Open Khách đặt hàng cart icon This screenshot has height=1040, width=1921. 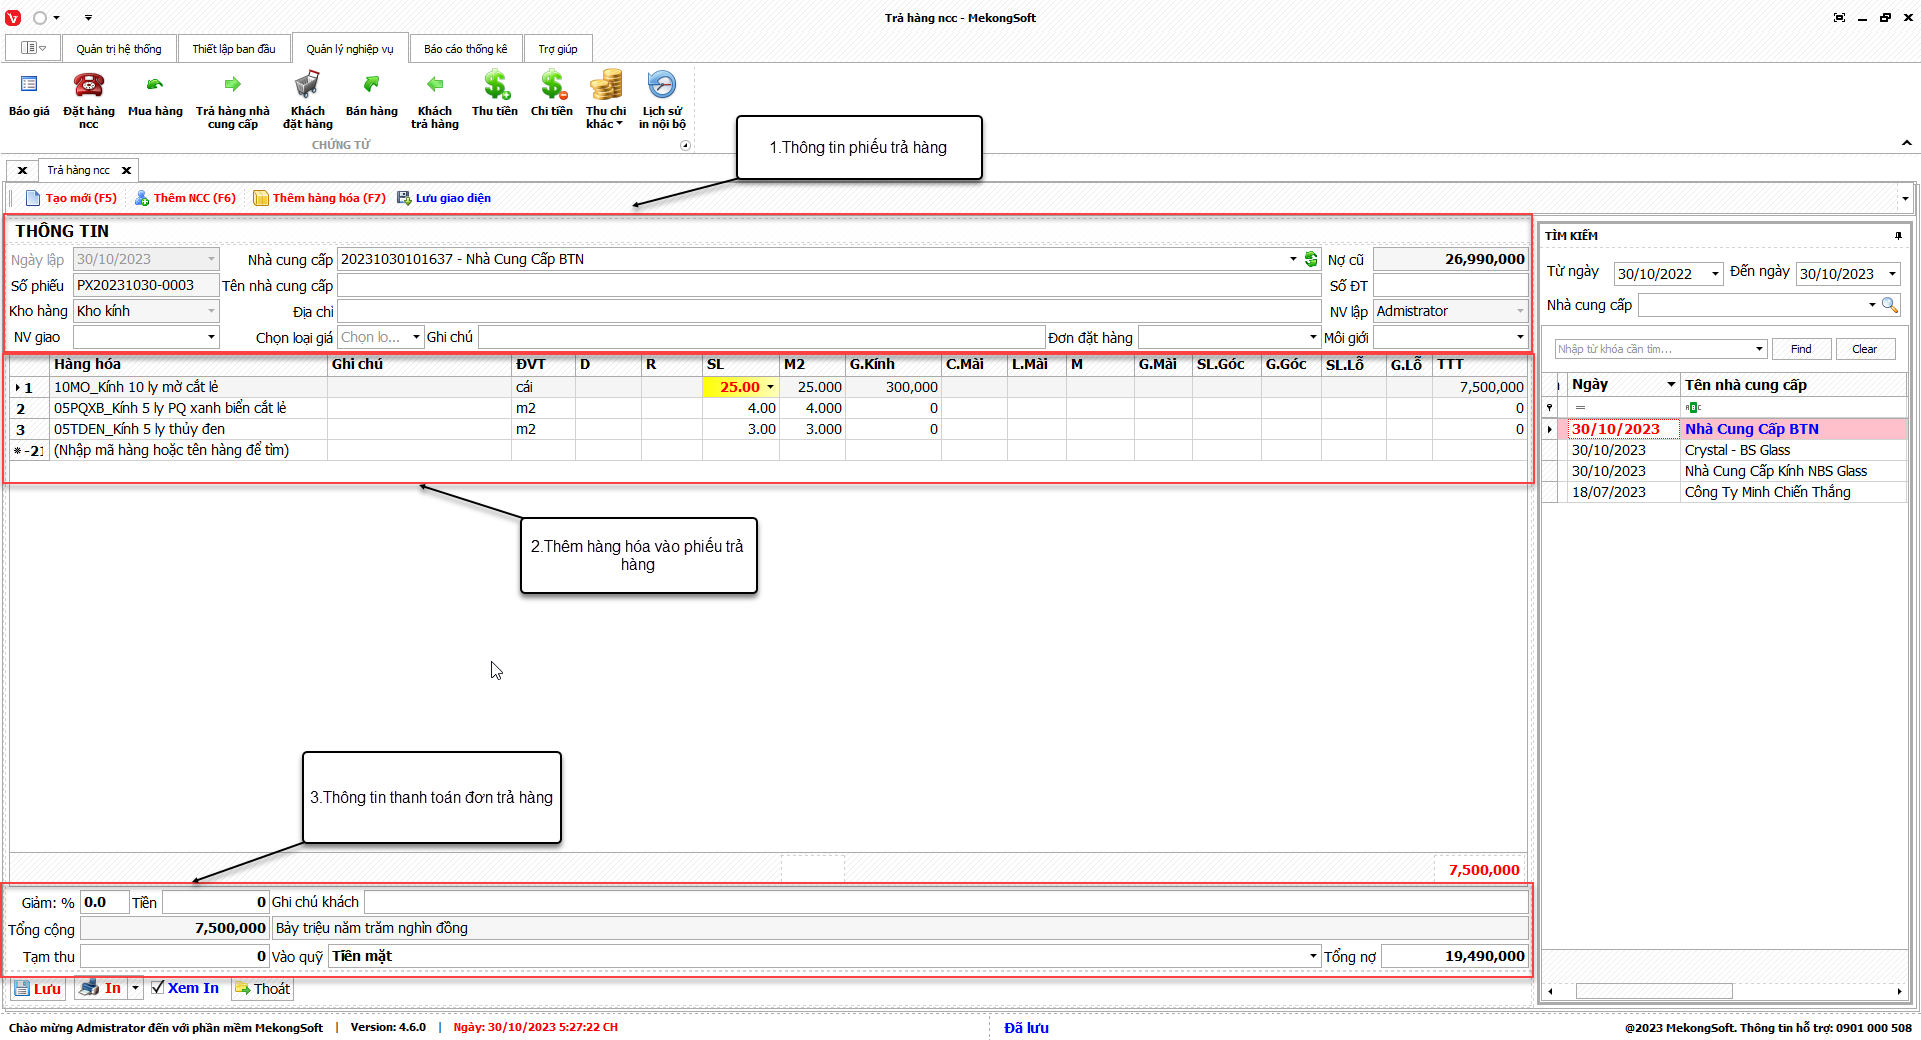(307, 100)
